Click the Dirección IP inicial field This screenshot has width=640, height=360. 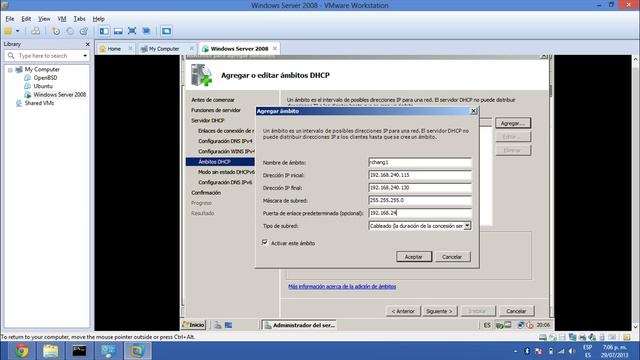(x=420, y=175)
